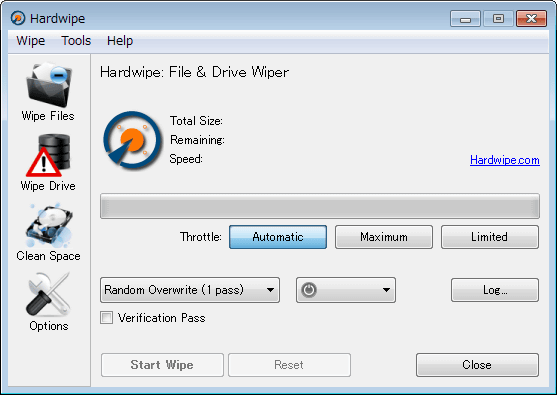Screen dimensions: 557x395
Task: Visit the Hardwipe.com link
Action: [x=505, y=160]
